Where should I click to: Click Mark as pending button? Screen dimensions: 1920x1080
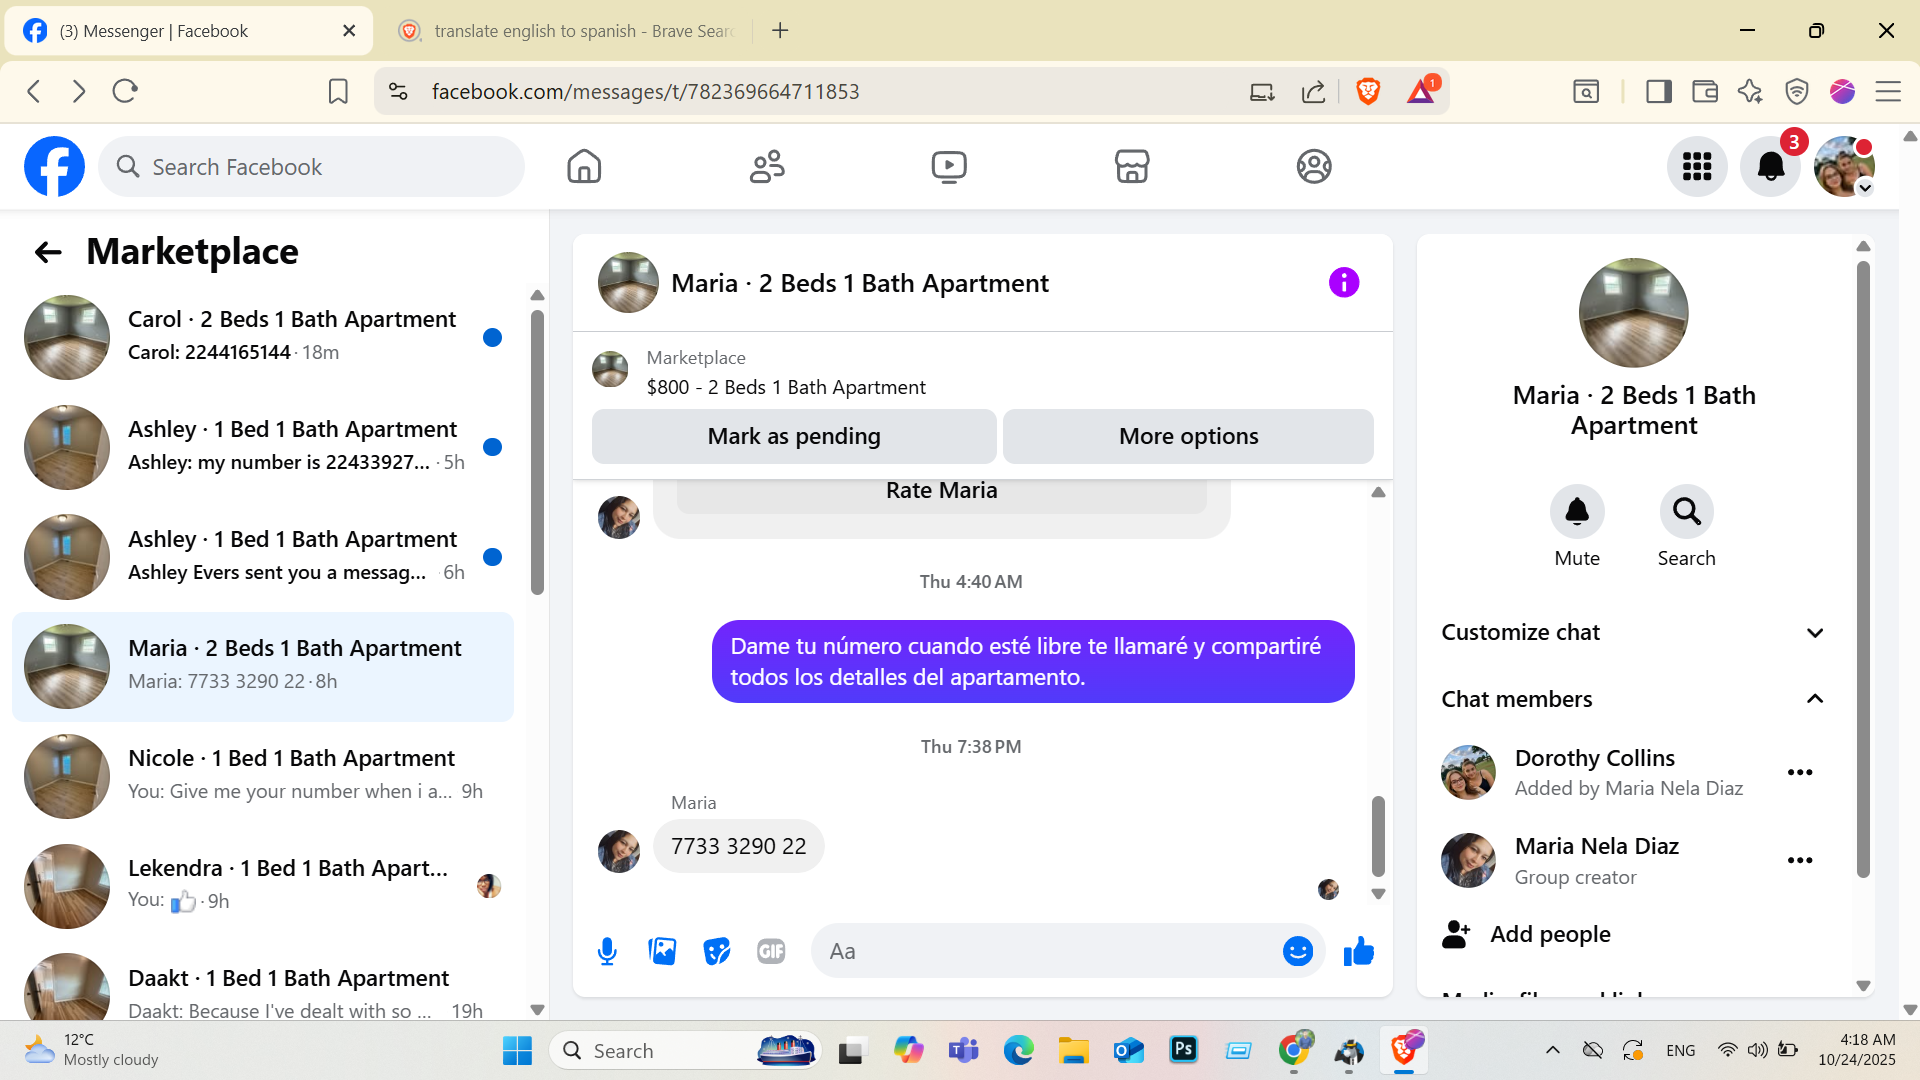[794, 436]
